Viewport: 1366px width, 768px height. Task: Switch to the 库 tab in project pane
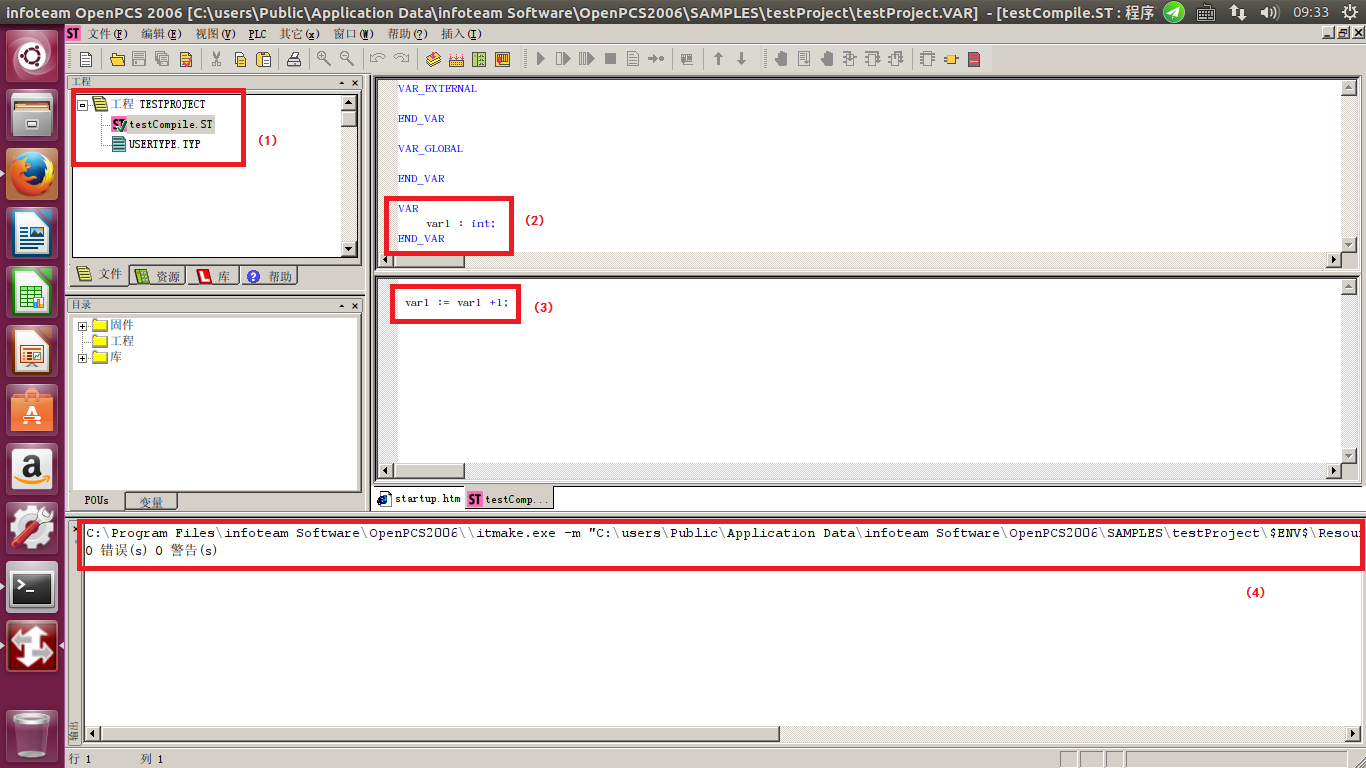[214, 276]
